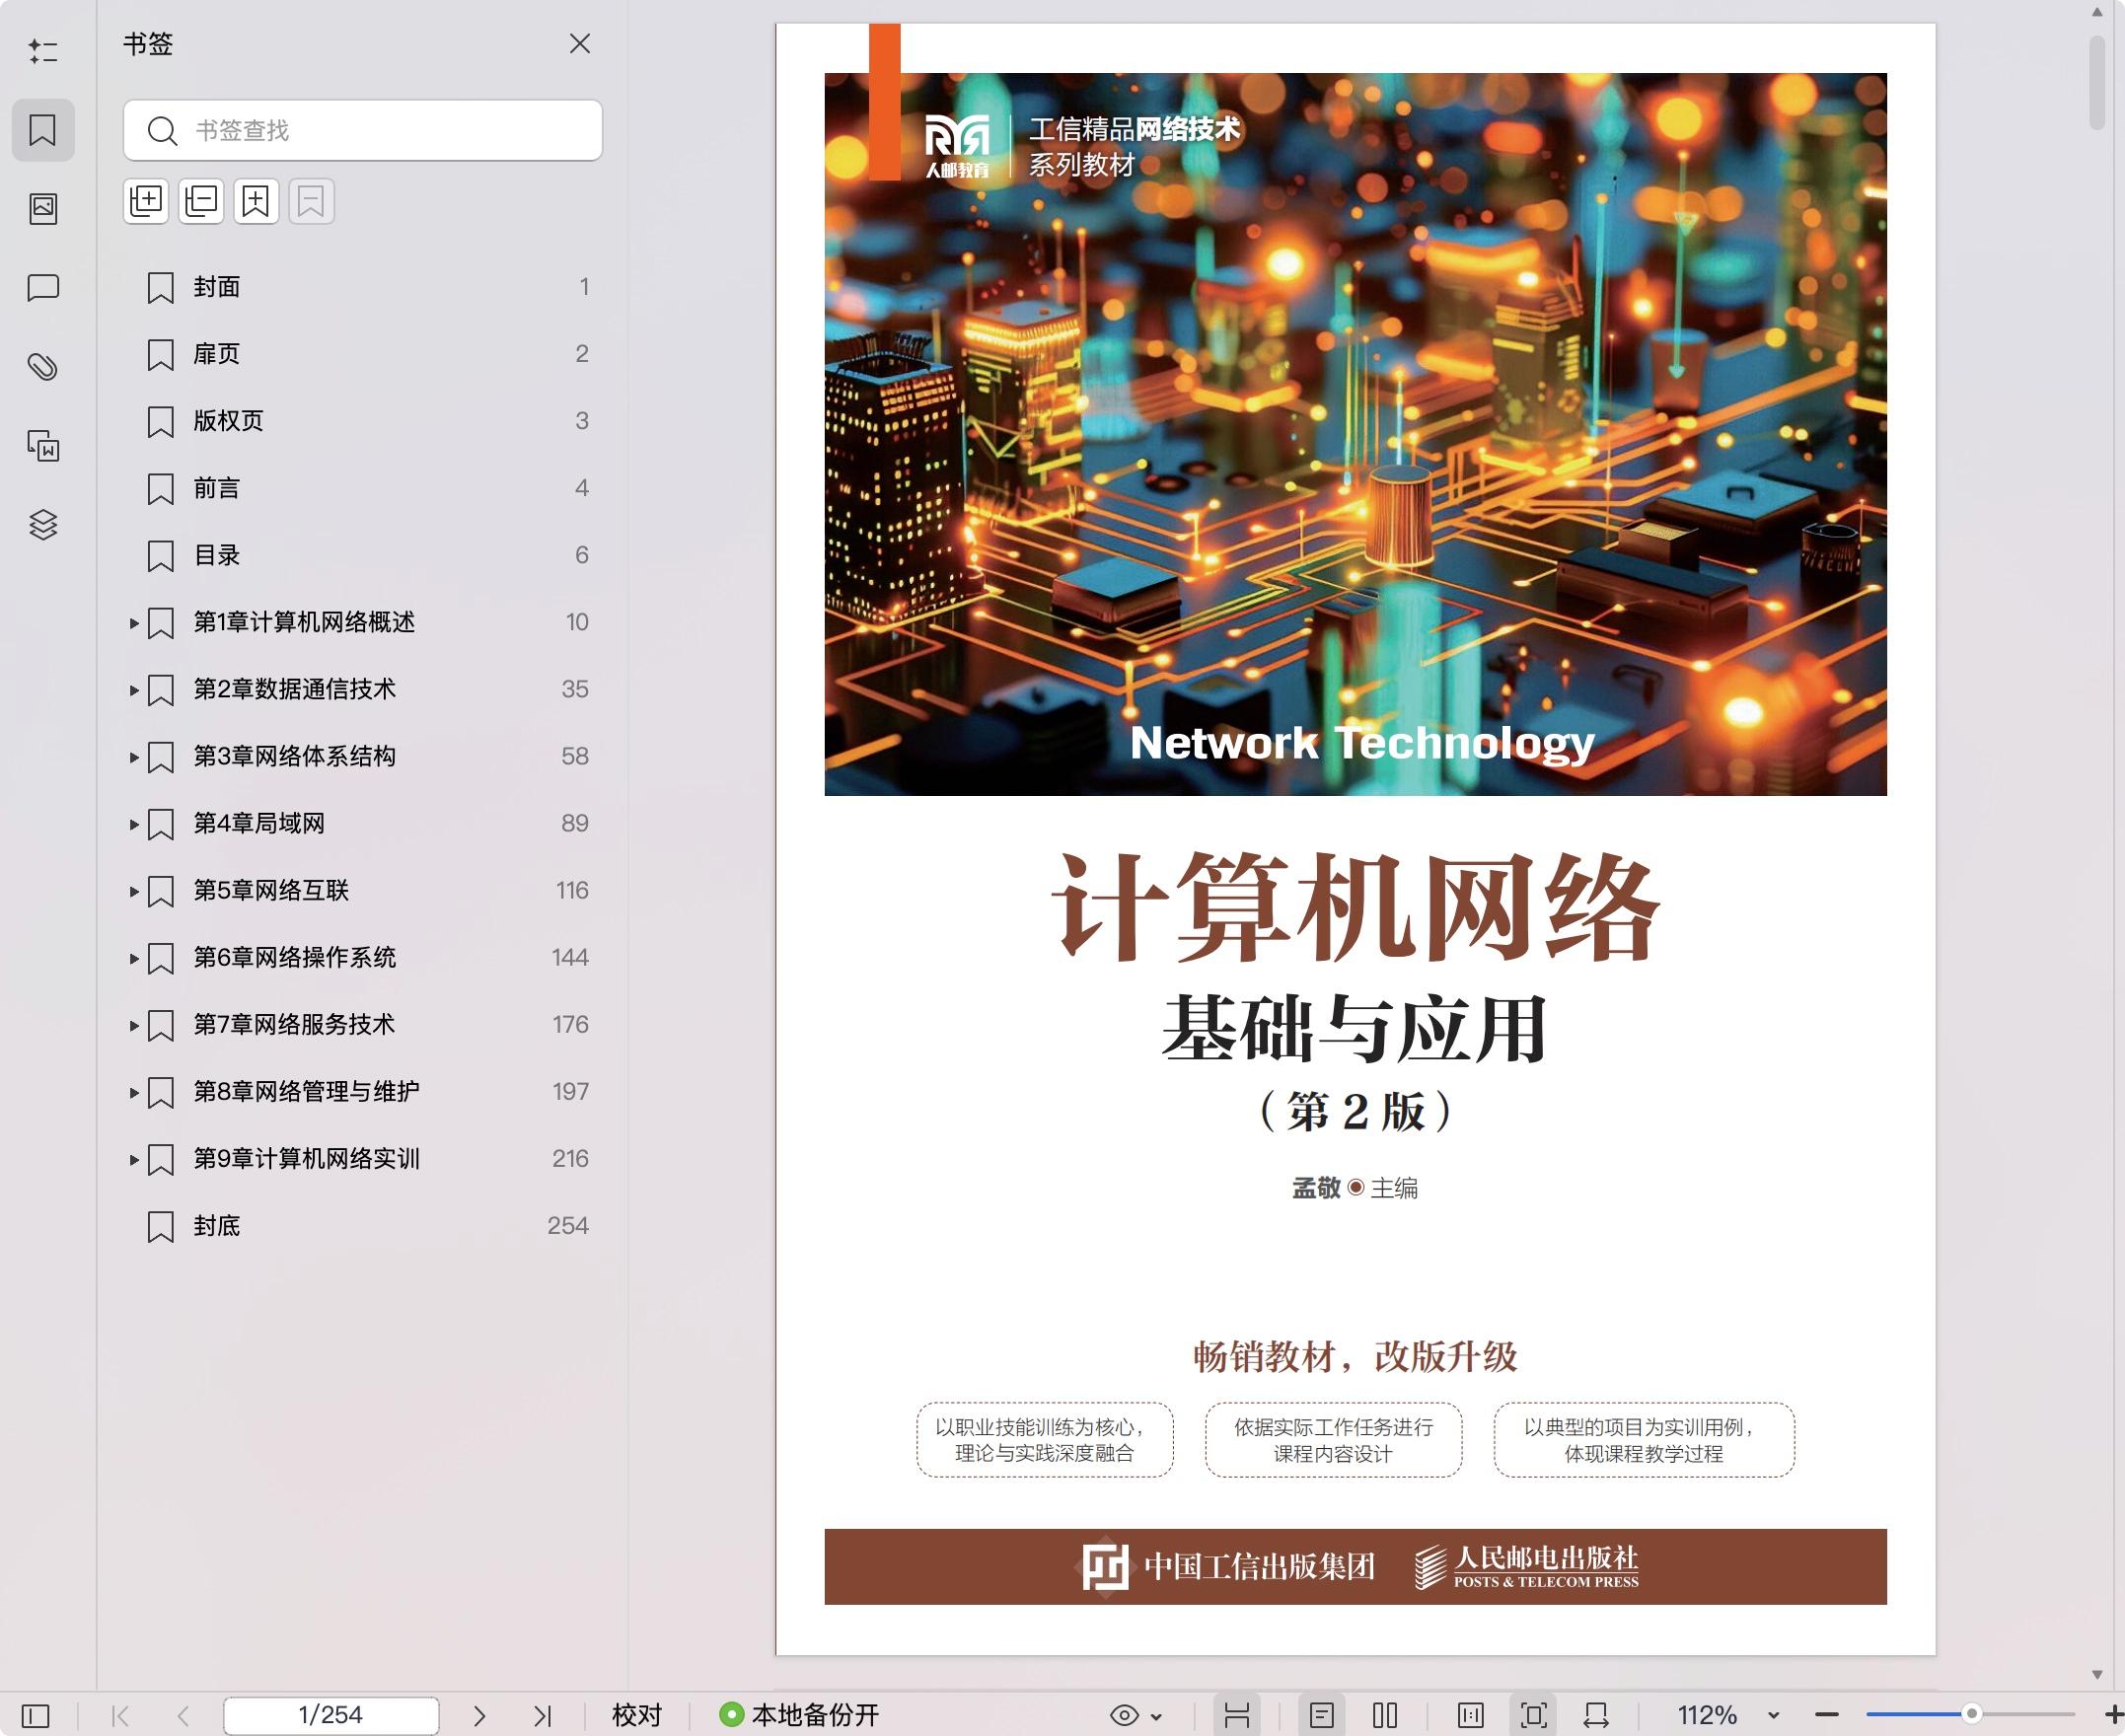Click page number 254 beside 封底
2125x1736 pixels.
click(x=568, y=1226)
